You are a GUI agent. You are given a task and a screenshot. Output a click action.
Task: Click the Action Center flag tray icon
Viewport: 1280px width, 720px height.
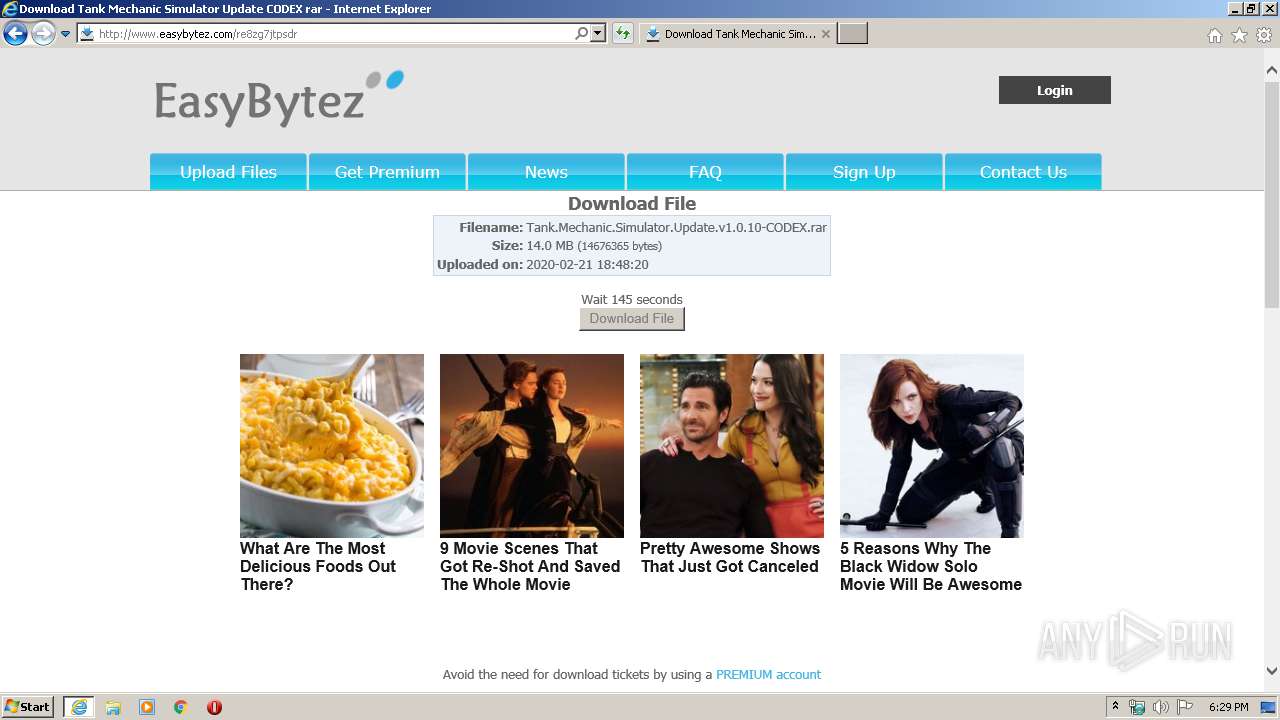click(1183, 707)
